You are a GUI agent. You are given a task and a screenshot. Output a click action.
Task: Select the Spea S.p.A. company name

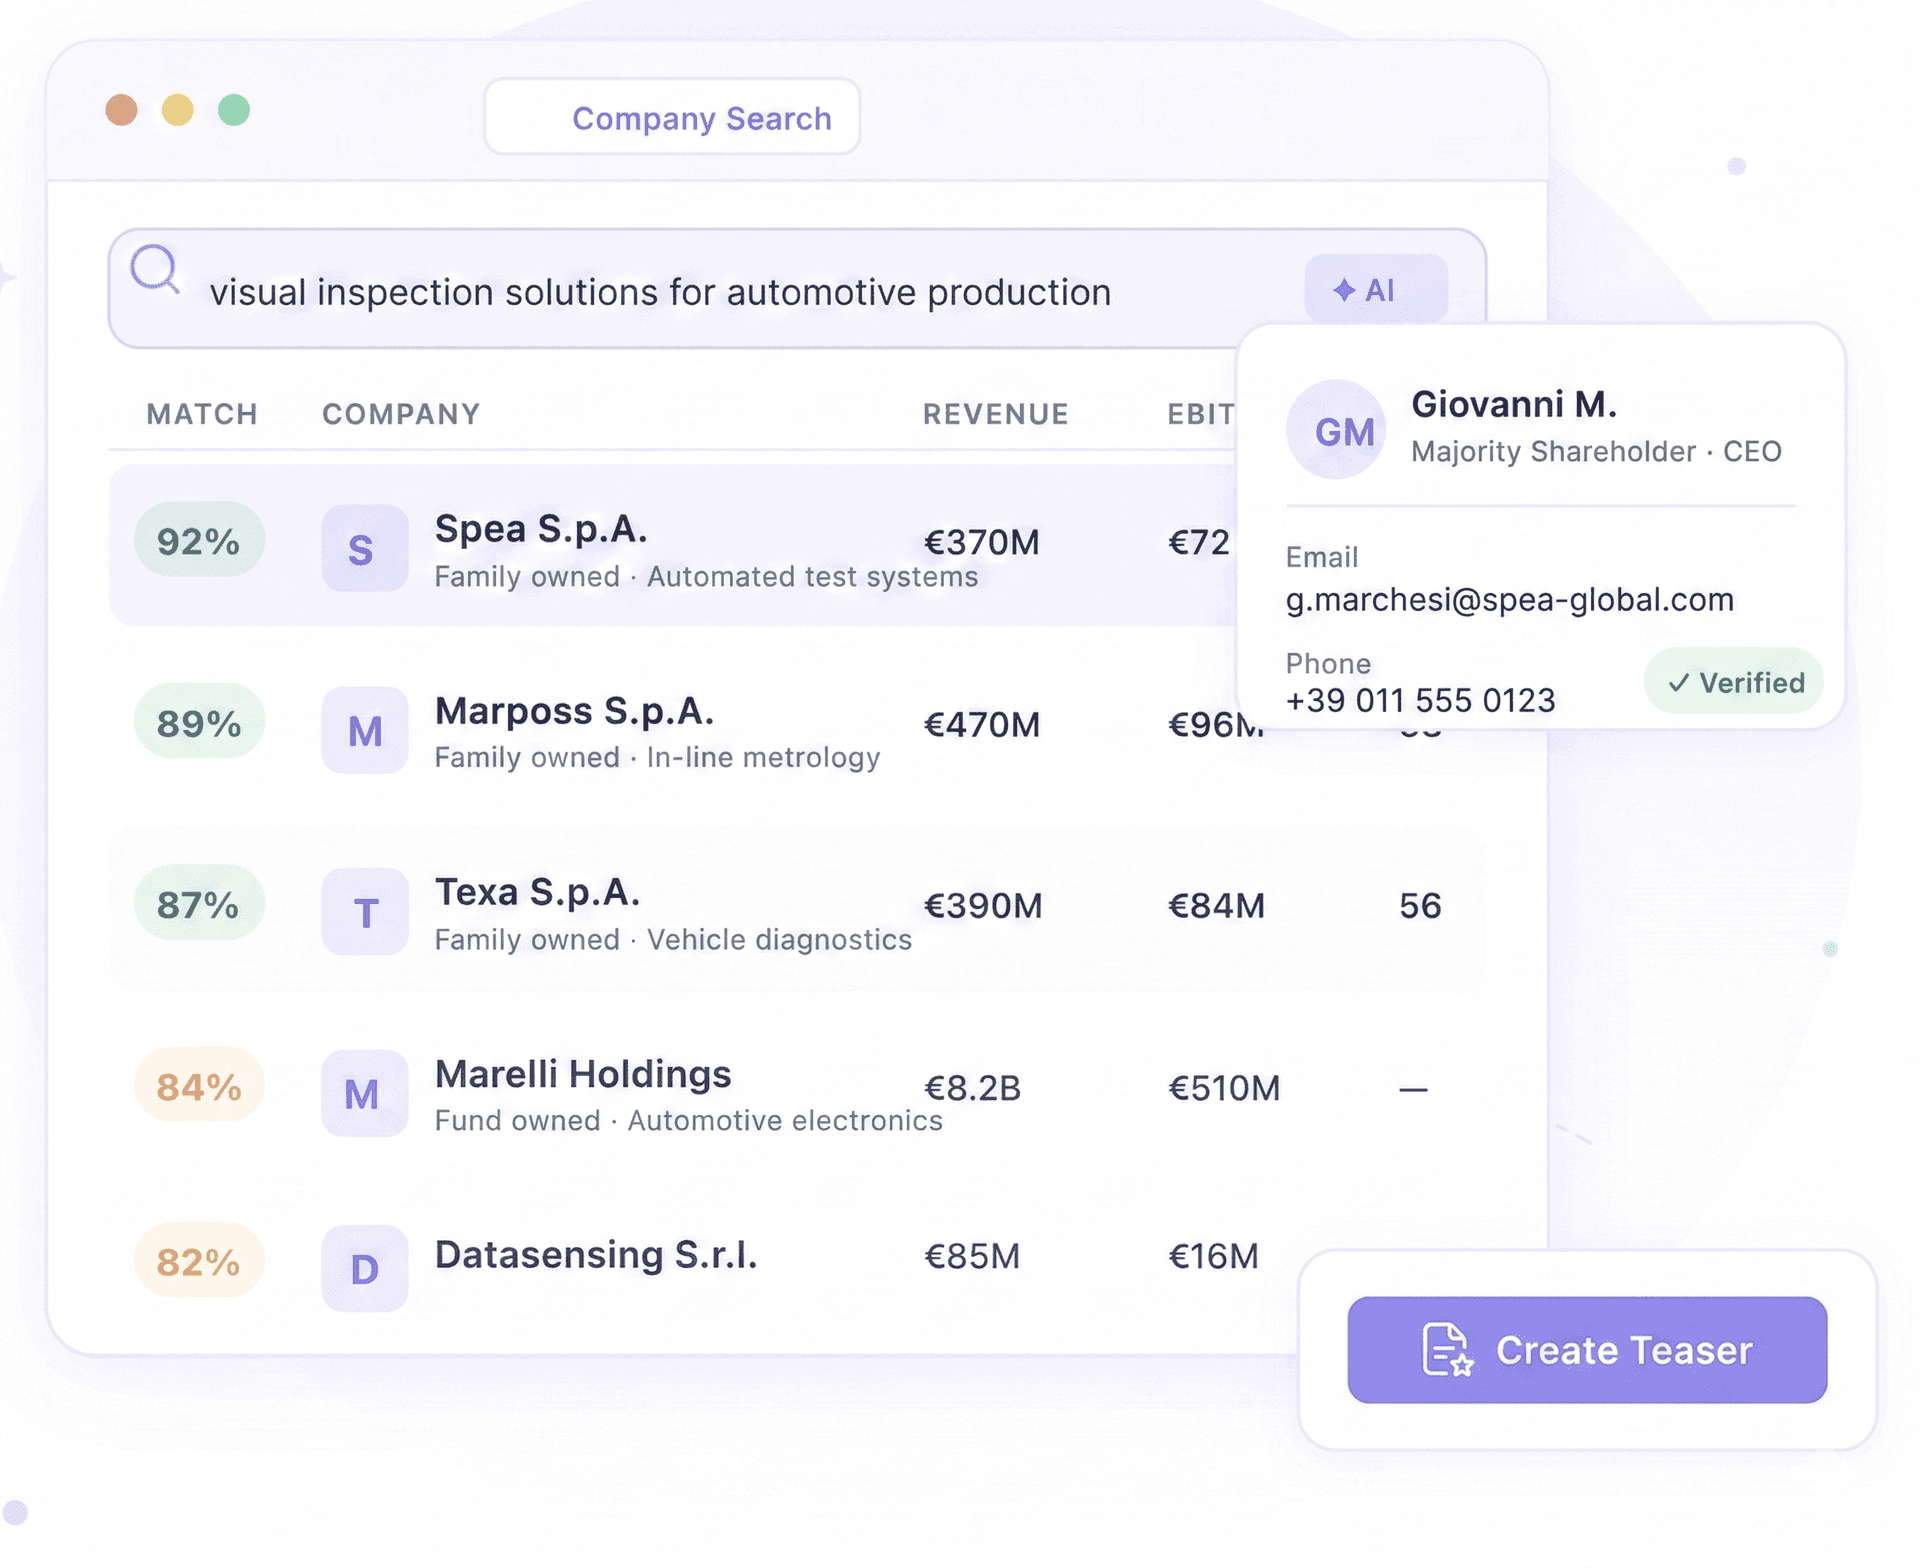click(541, 528)
